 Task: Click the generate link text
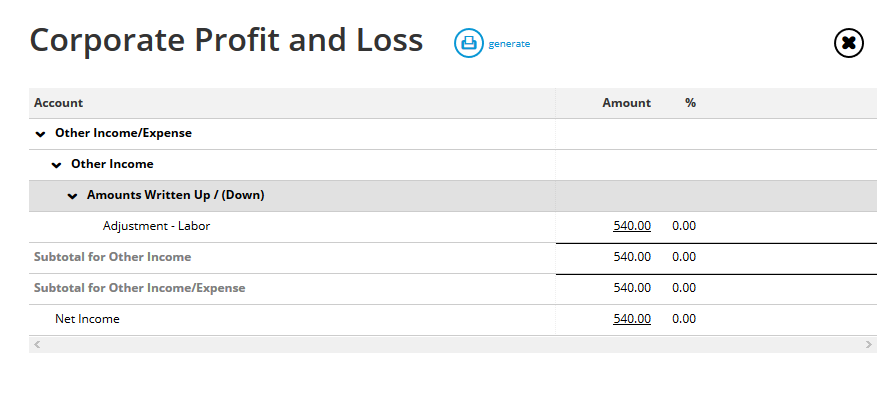click(x=509, y=44)
